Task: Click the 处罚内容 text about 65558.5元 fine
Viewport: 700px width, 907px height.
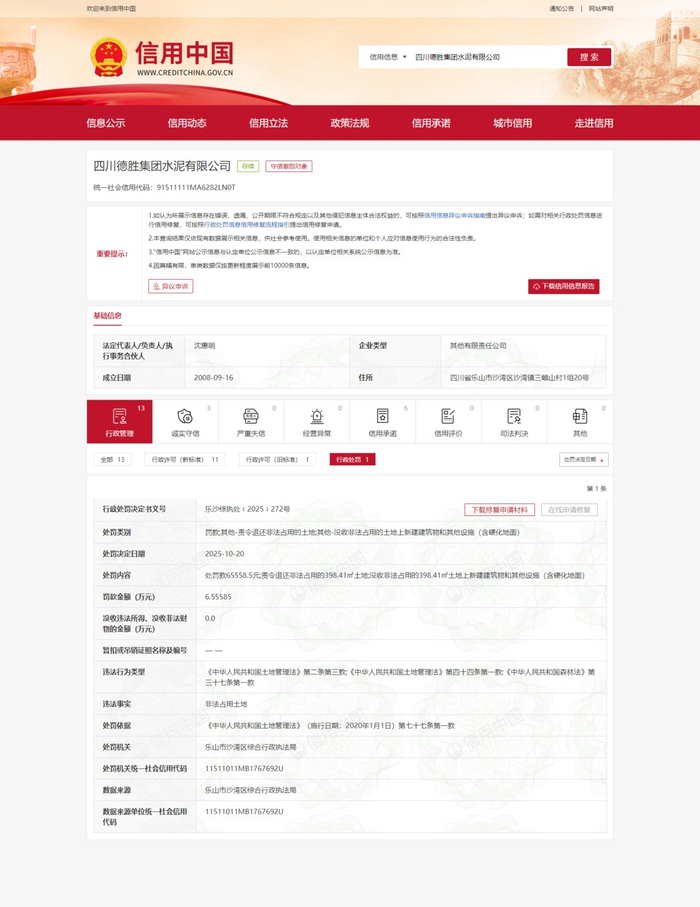Action: click(395, 575)
